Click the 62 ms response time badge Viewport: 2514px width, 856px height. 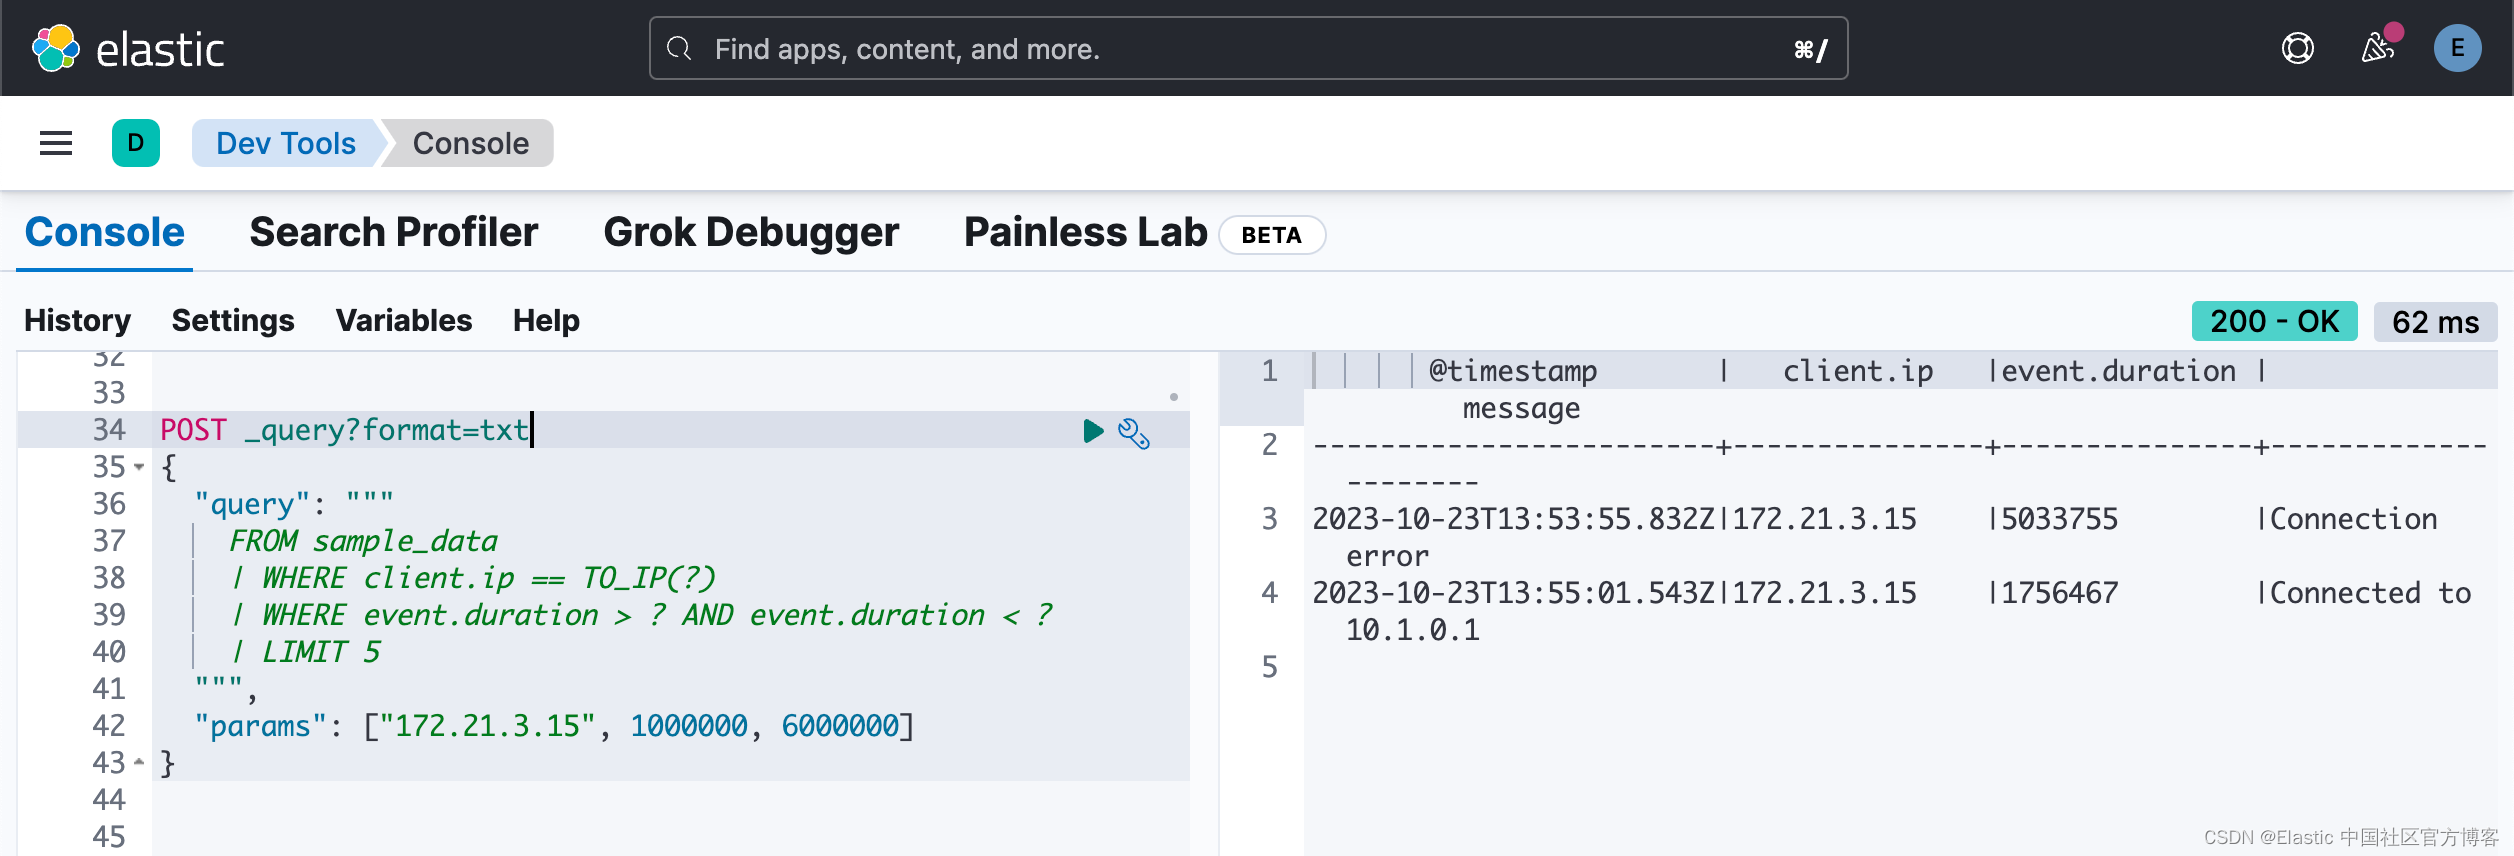tap(2435, 321)
